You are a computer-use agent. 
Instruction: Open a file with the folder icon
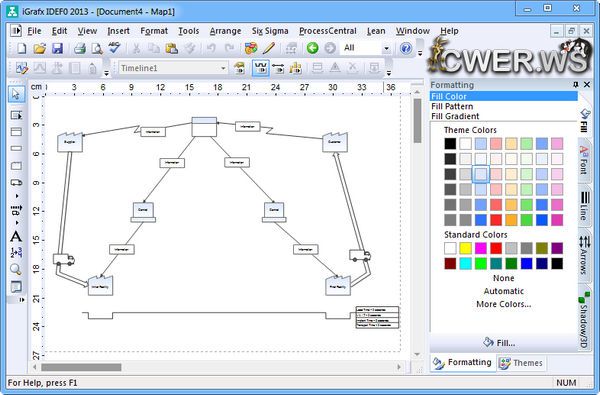pos(39,48)
